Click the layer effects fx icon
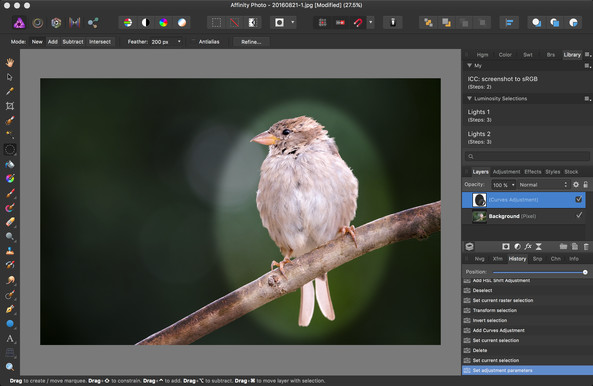The image size is (593, 386). pyautogui.click(x=528, y=246)
